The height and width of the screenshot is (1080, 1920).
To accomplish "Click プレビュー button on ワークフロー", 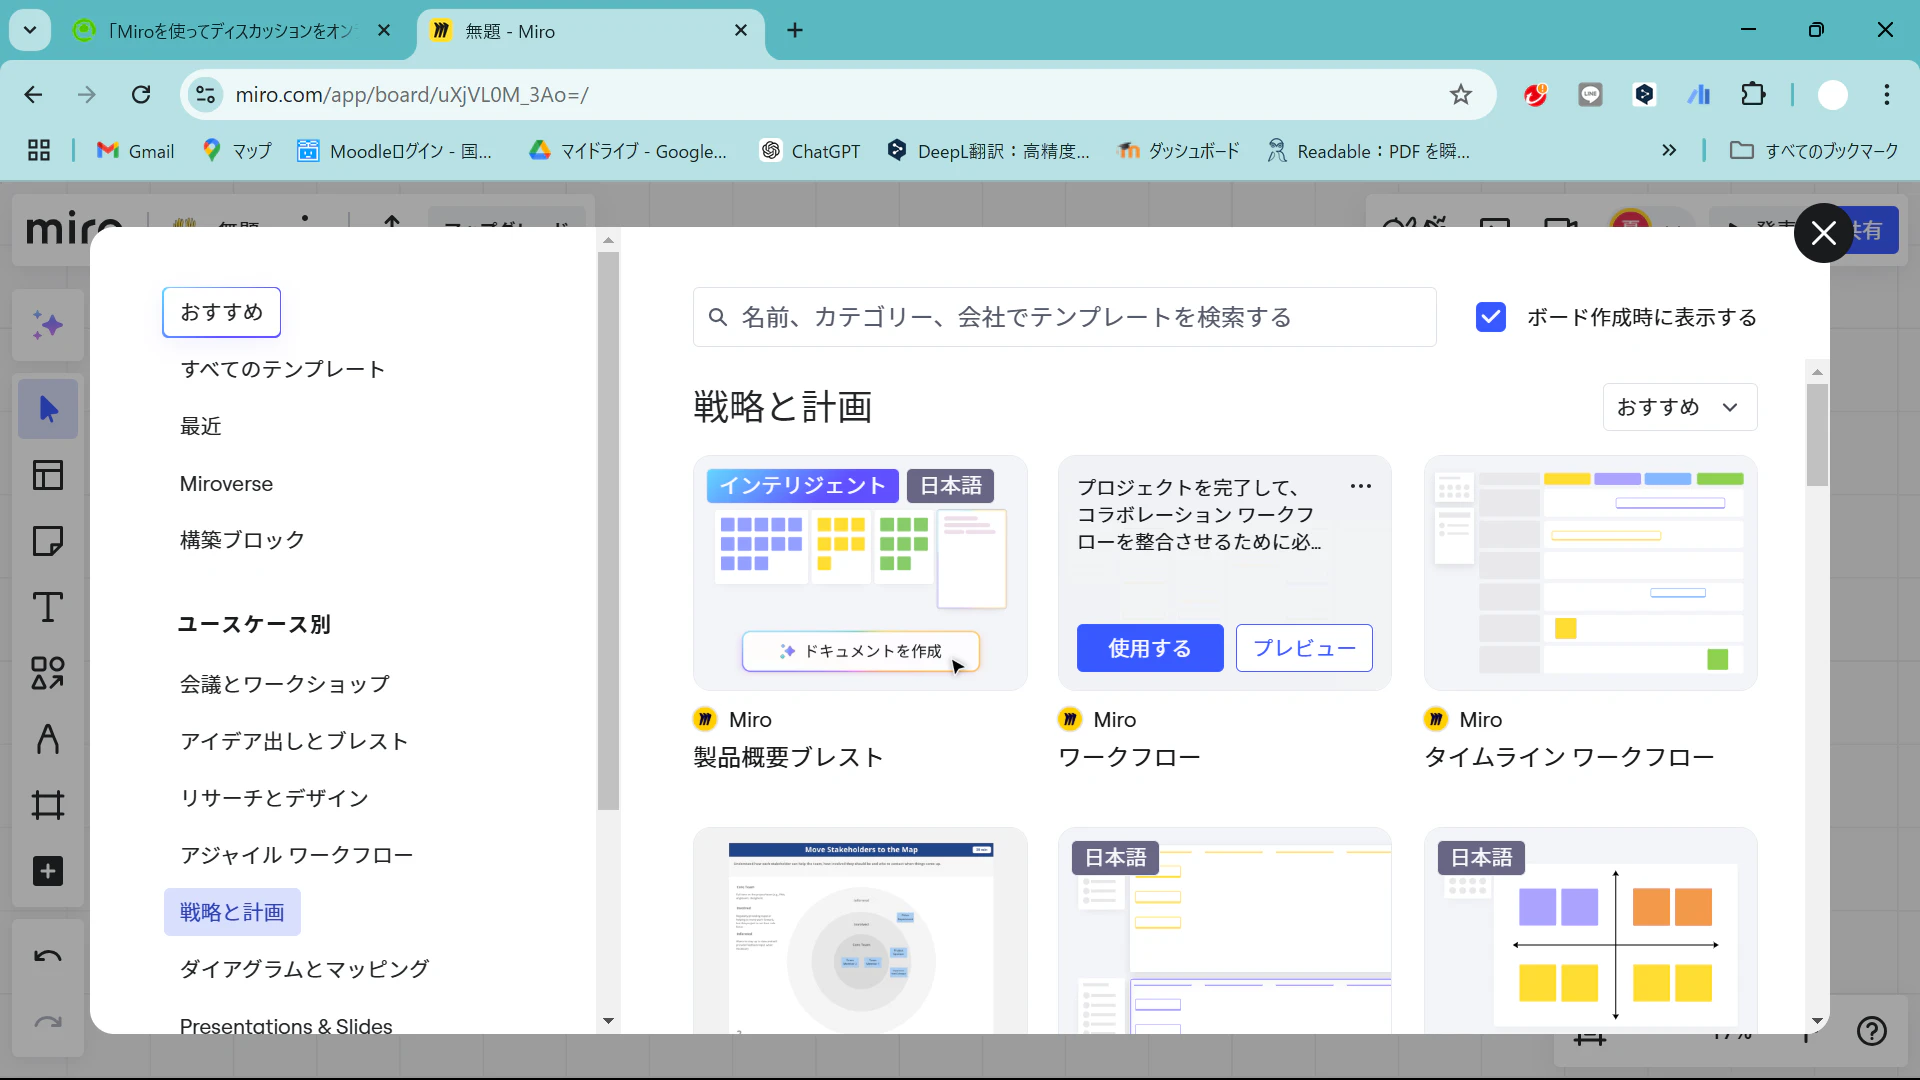I will (1304, 649).
